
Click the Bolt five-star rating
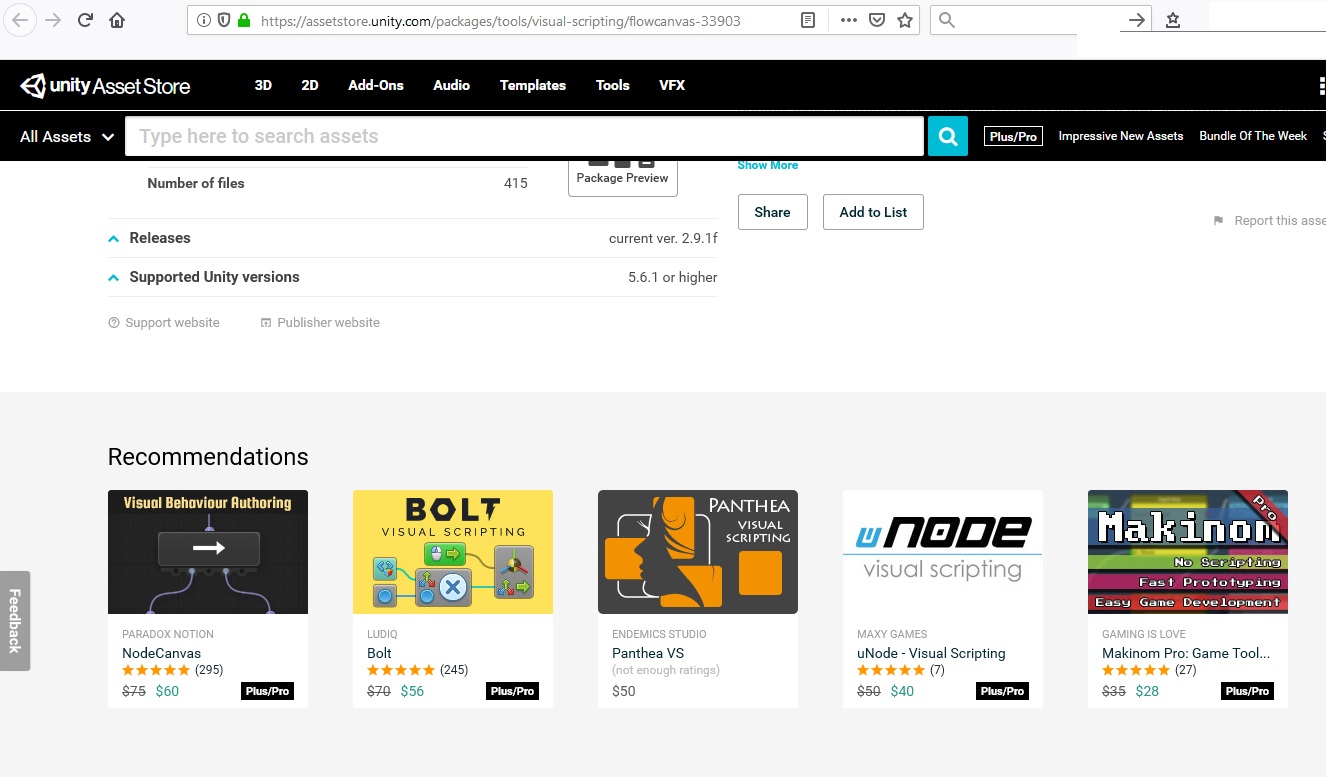pos(401,670)
